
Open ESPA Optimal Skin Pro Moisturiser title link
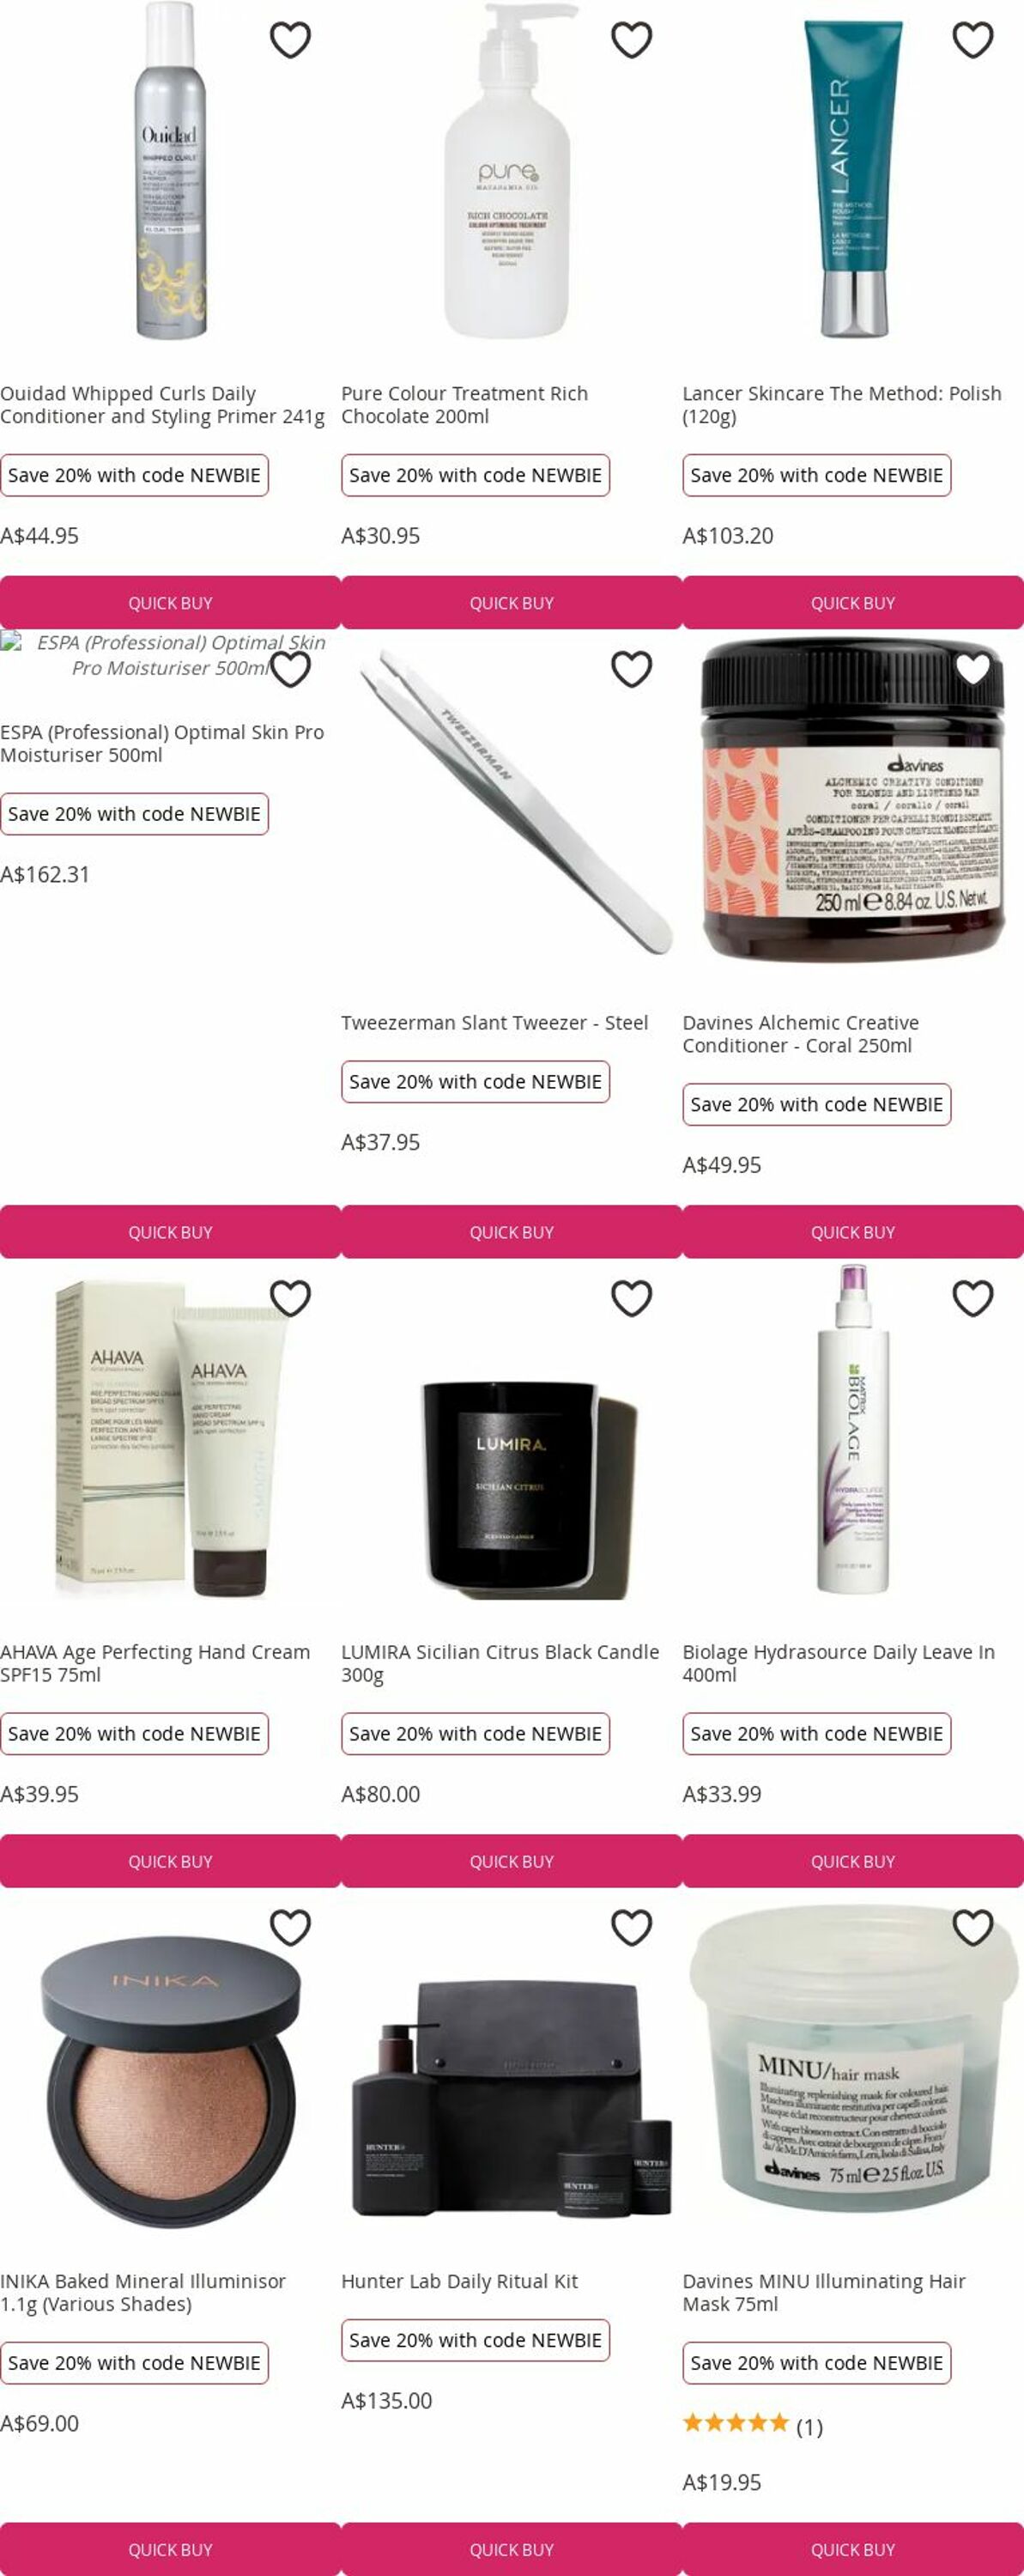click(x=162, y=743)
